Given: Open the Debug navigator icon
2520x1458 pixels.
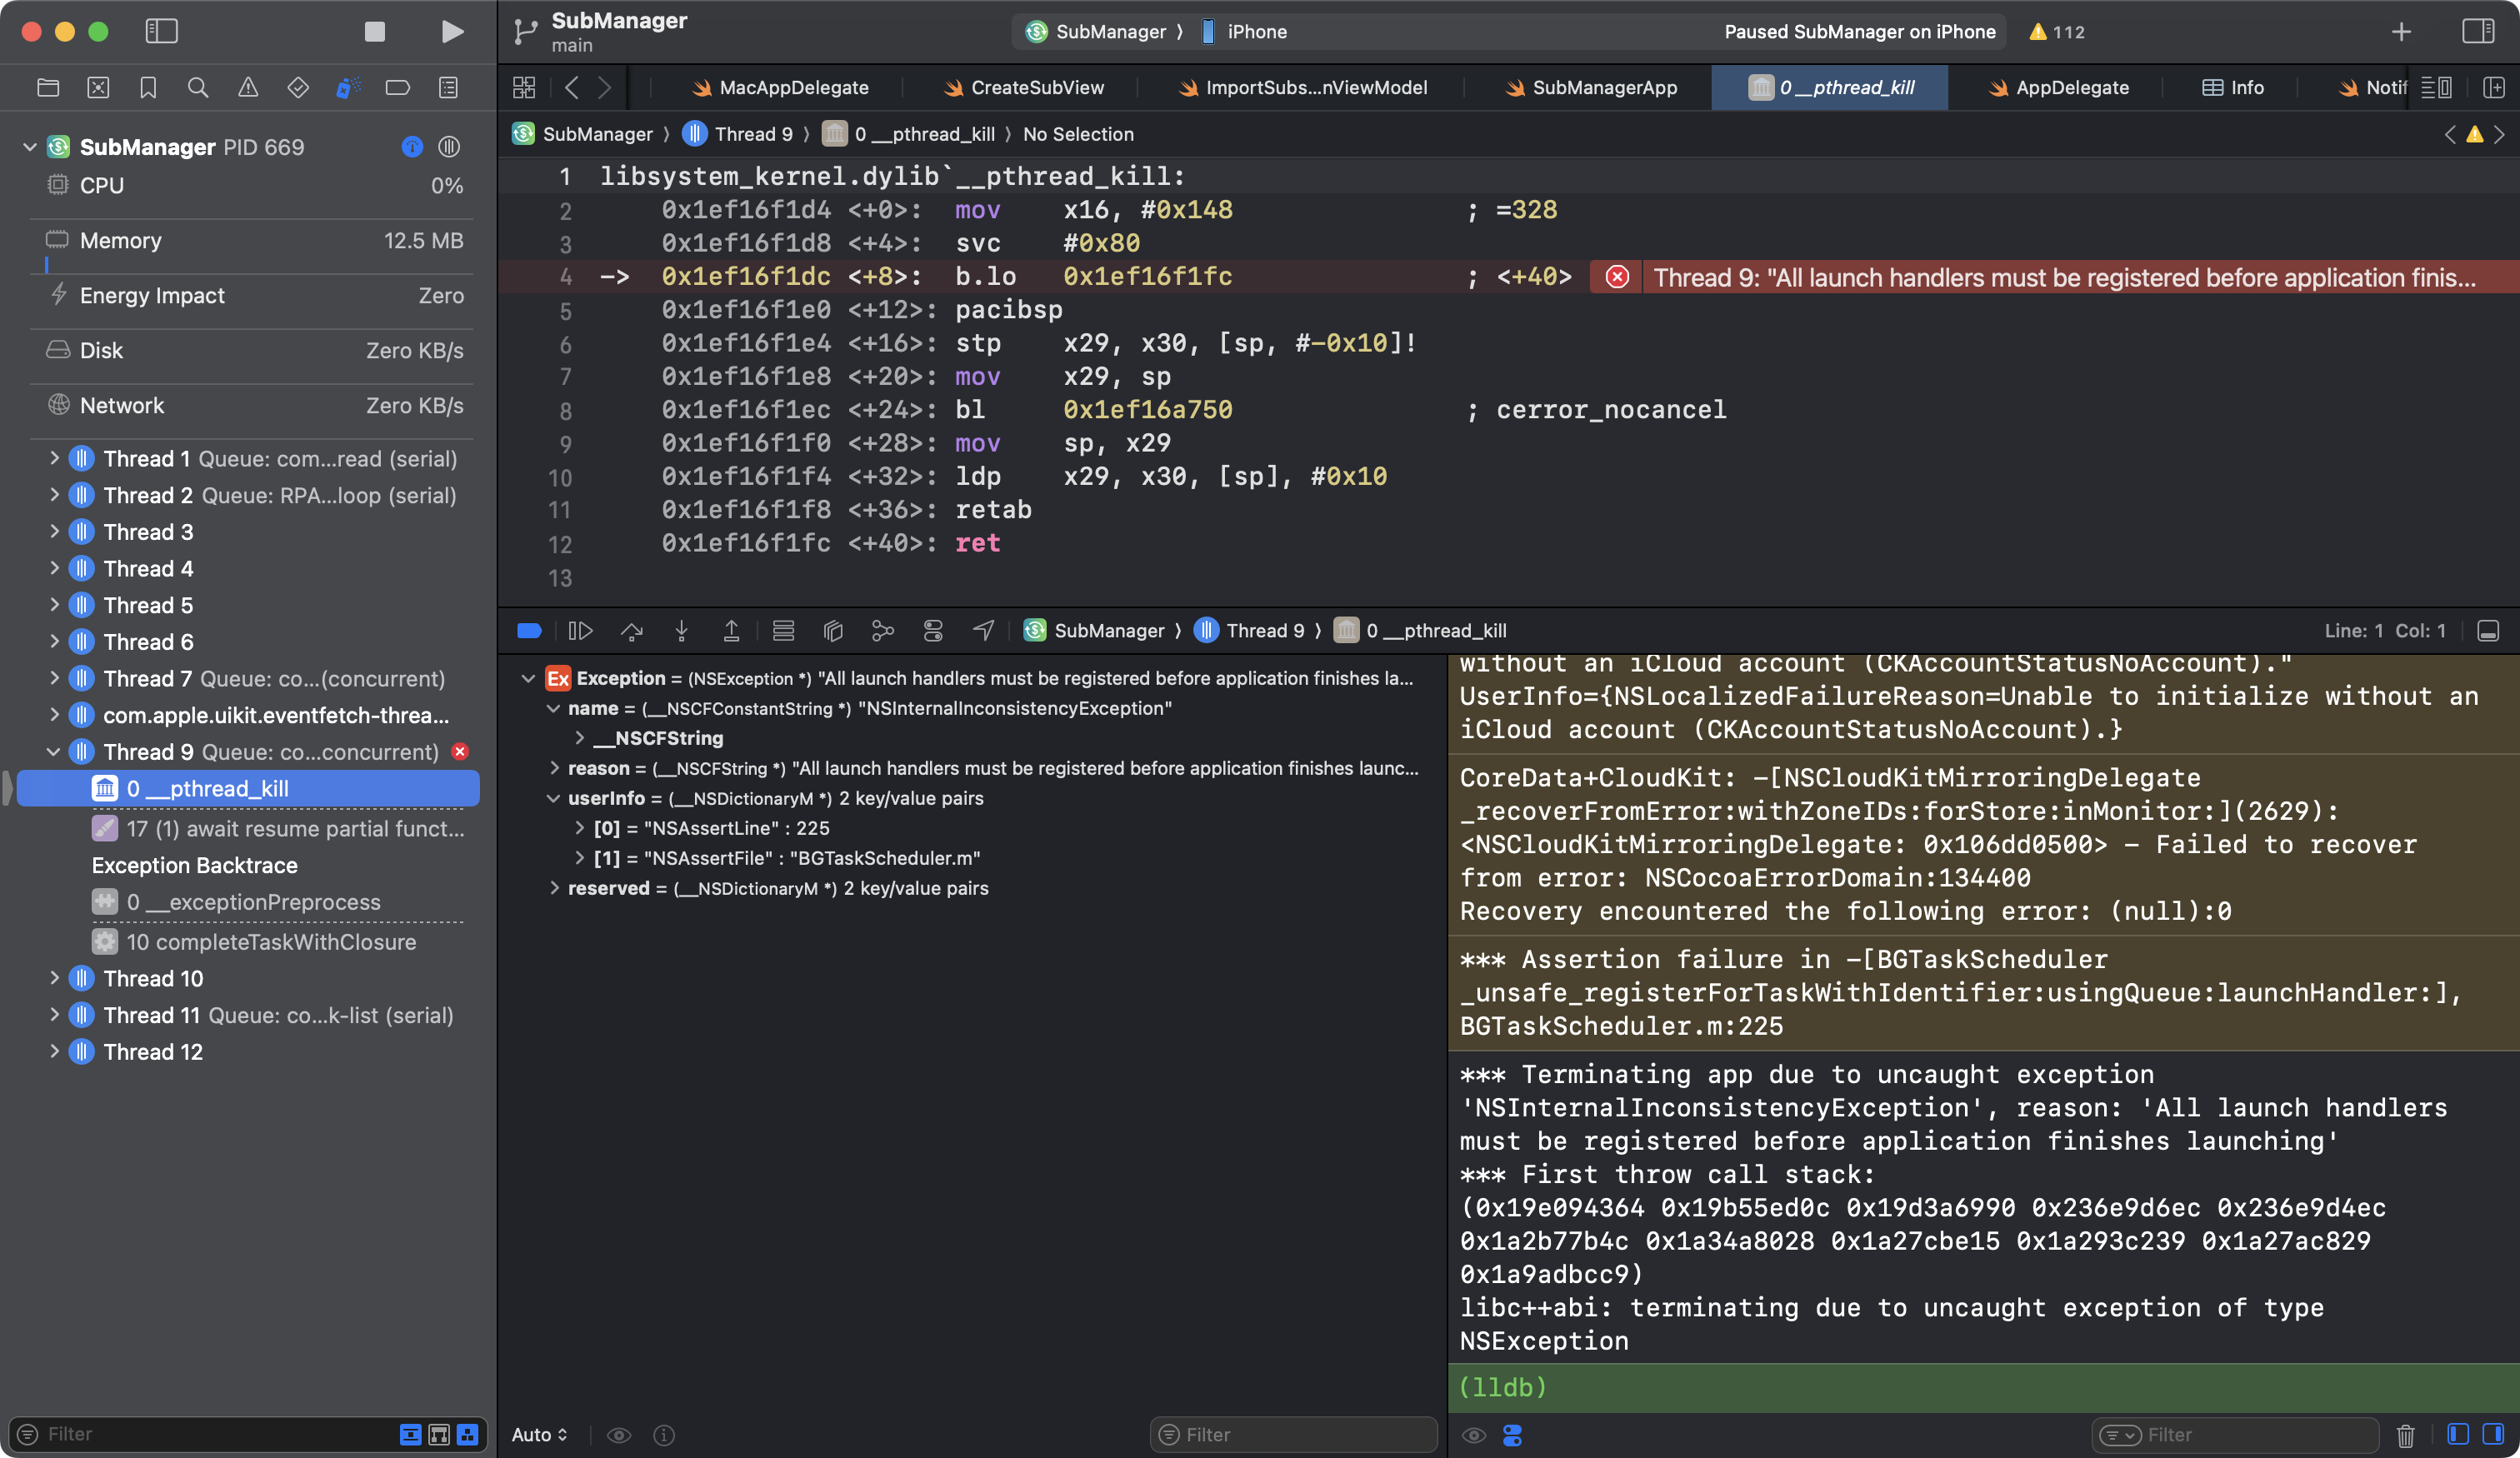Looking at the screenshot, I should click(x=348, y=88).
